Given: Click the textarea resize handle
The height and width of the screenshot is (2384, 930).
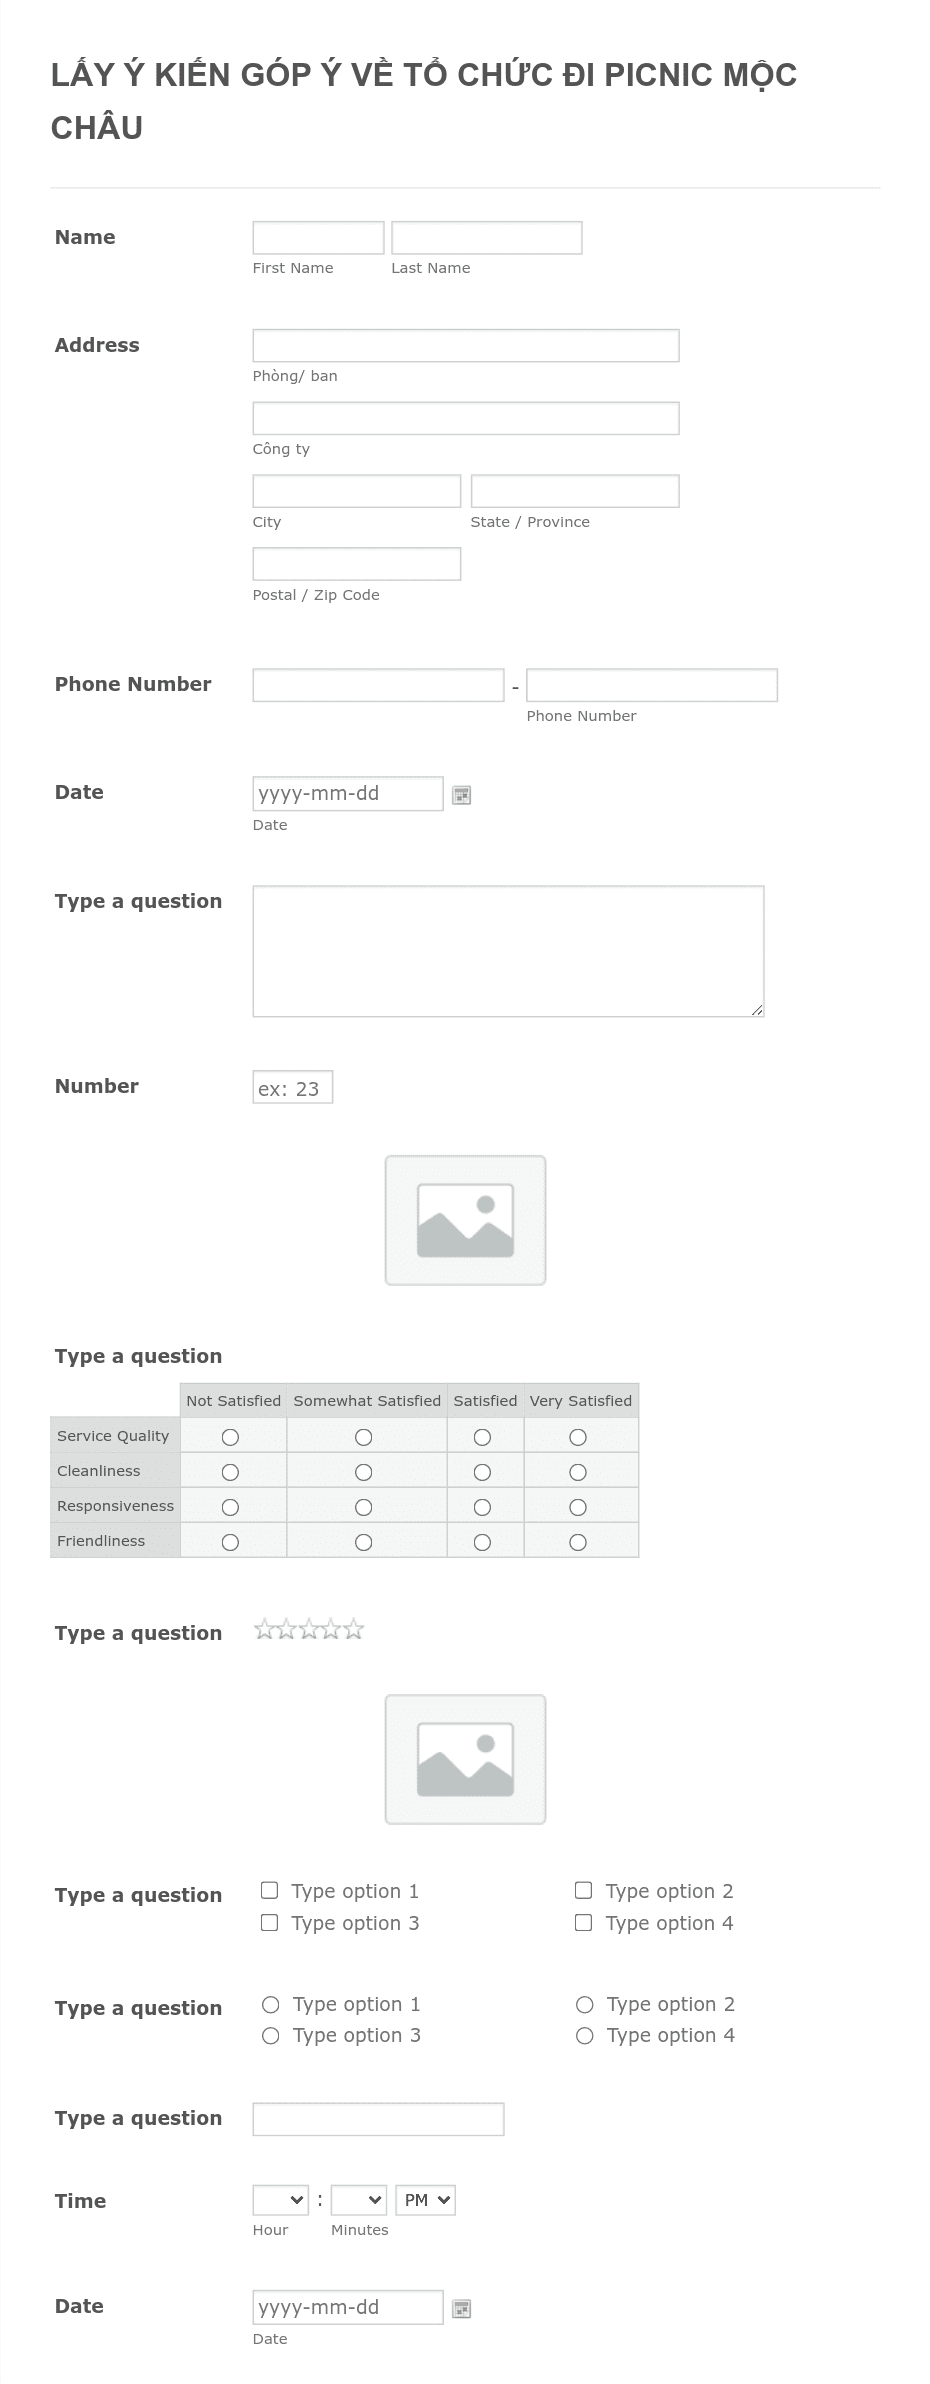Looking at the screenshot, I should [x=758, y=1008].
